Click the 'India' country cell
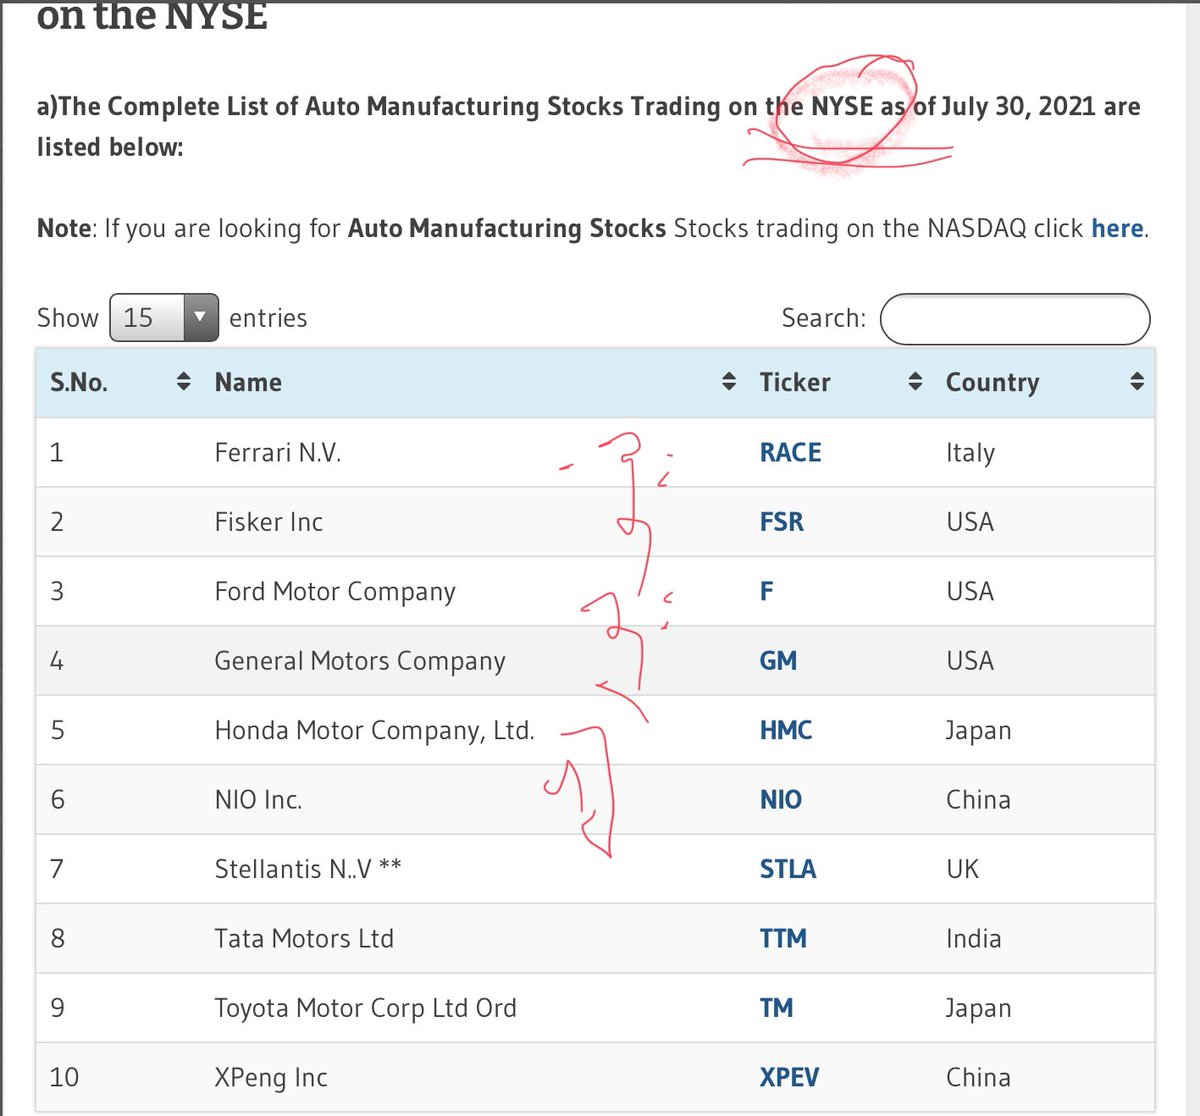 (973, 938)
